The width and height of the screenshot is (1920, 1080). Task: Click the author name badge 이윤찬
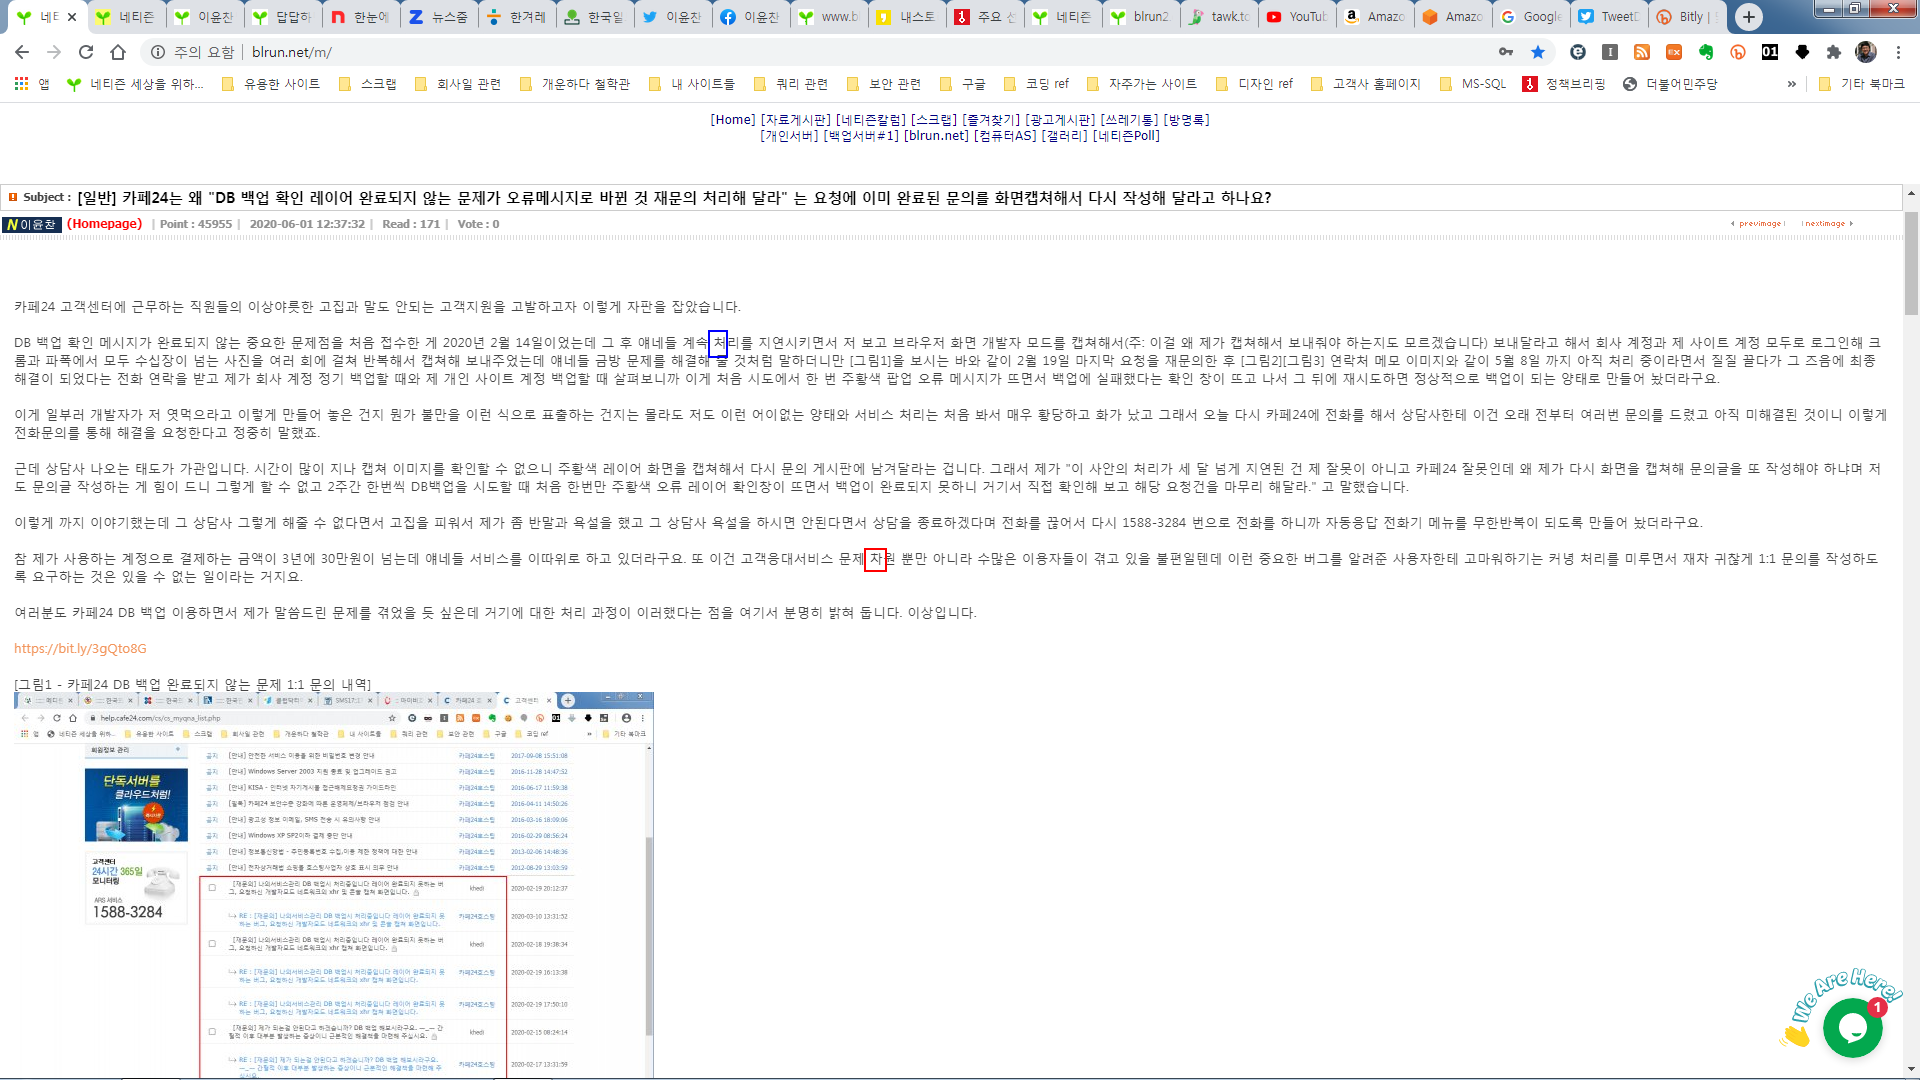coord(32,224)
